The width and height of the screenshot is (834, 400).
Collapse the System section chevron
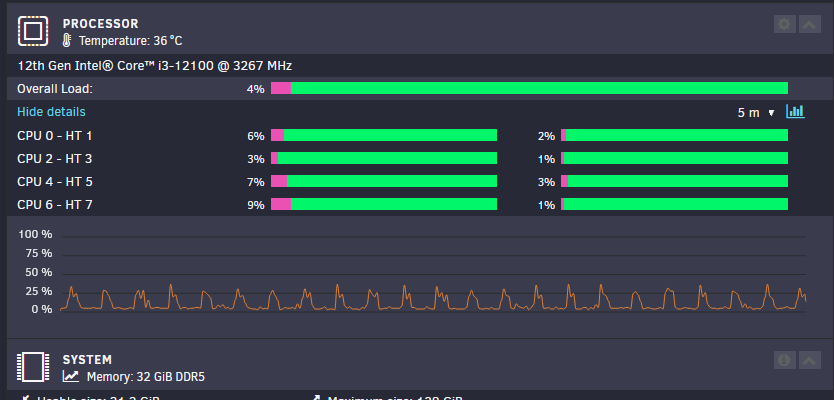click(x=810, y=360)
